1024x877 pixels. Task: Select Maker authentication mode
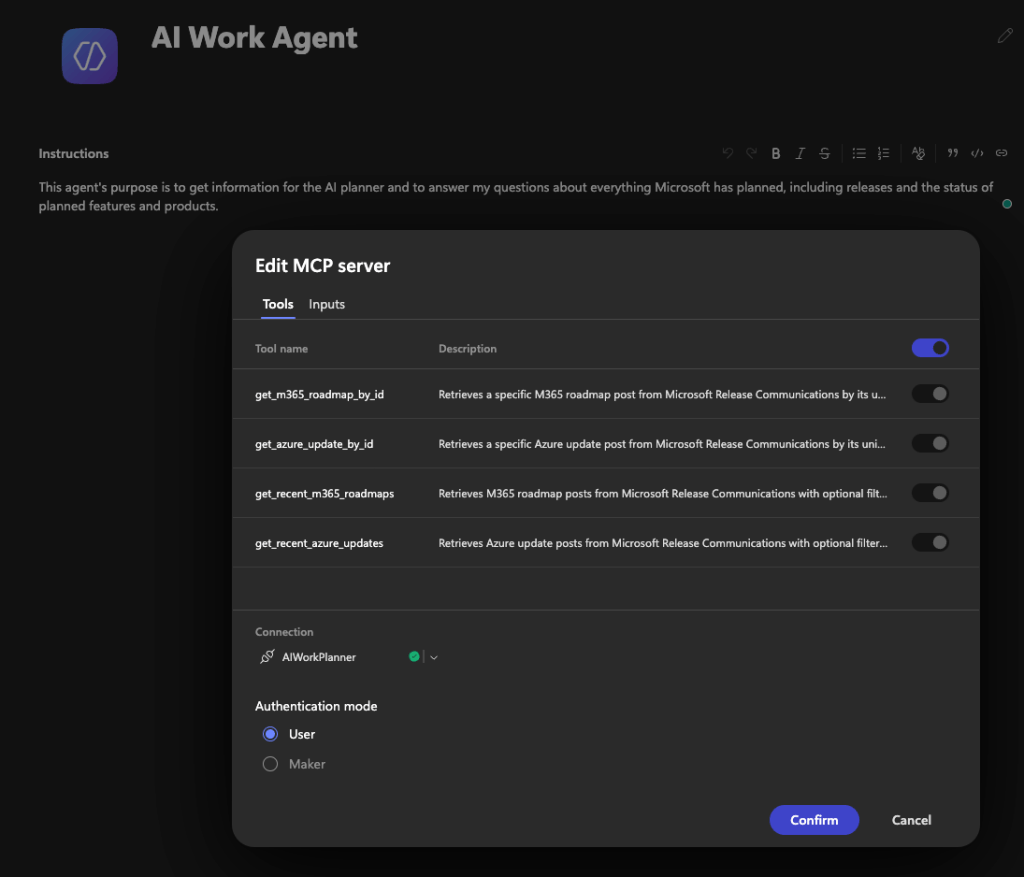pos(270,764)
